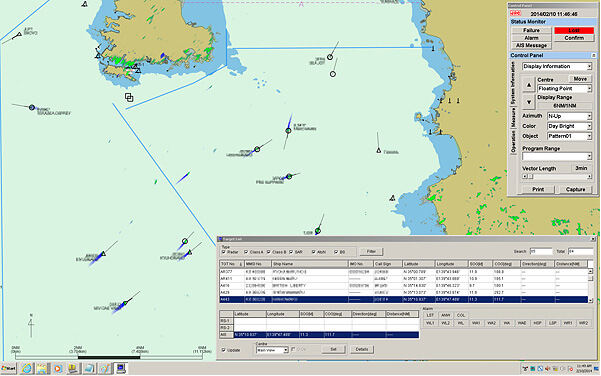Image resolution: width=601 pixels, height=376 pixels.
Task: Switch to the Operation vertical tab
Action: click(513, 141)
